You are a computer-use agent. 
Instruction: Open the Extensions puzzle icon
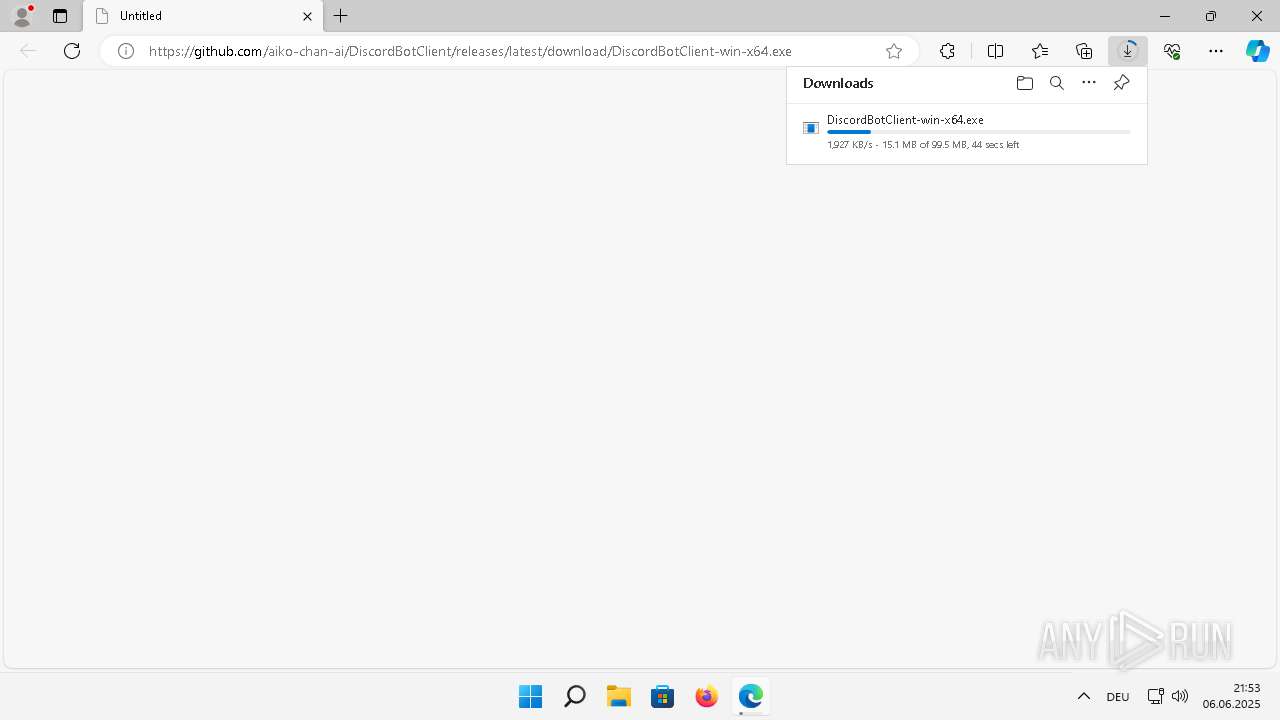point(947,51)
